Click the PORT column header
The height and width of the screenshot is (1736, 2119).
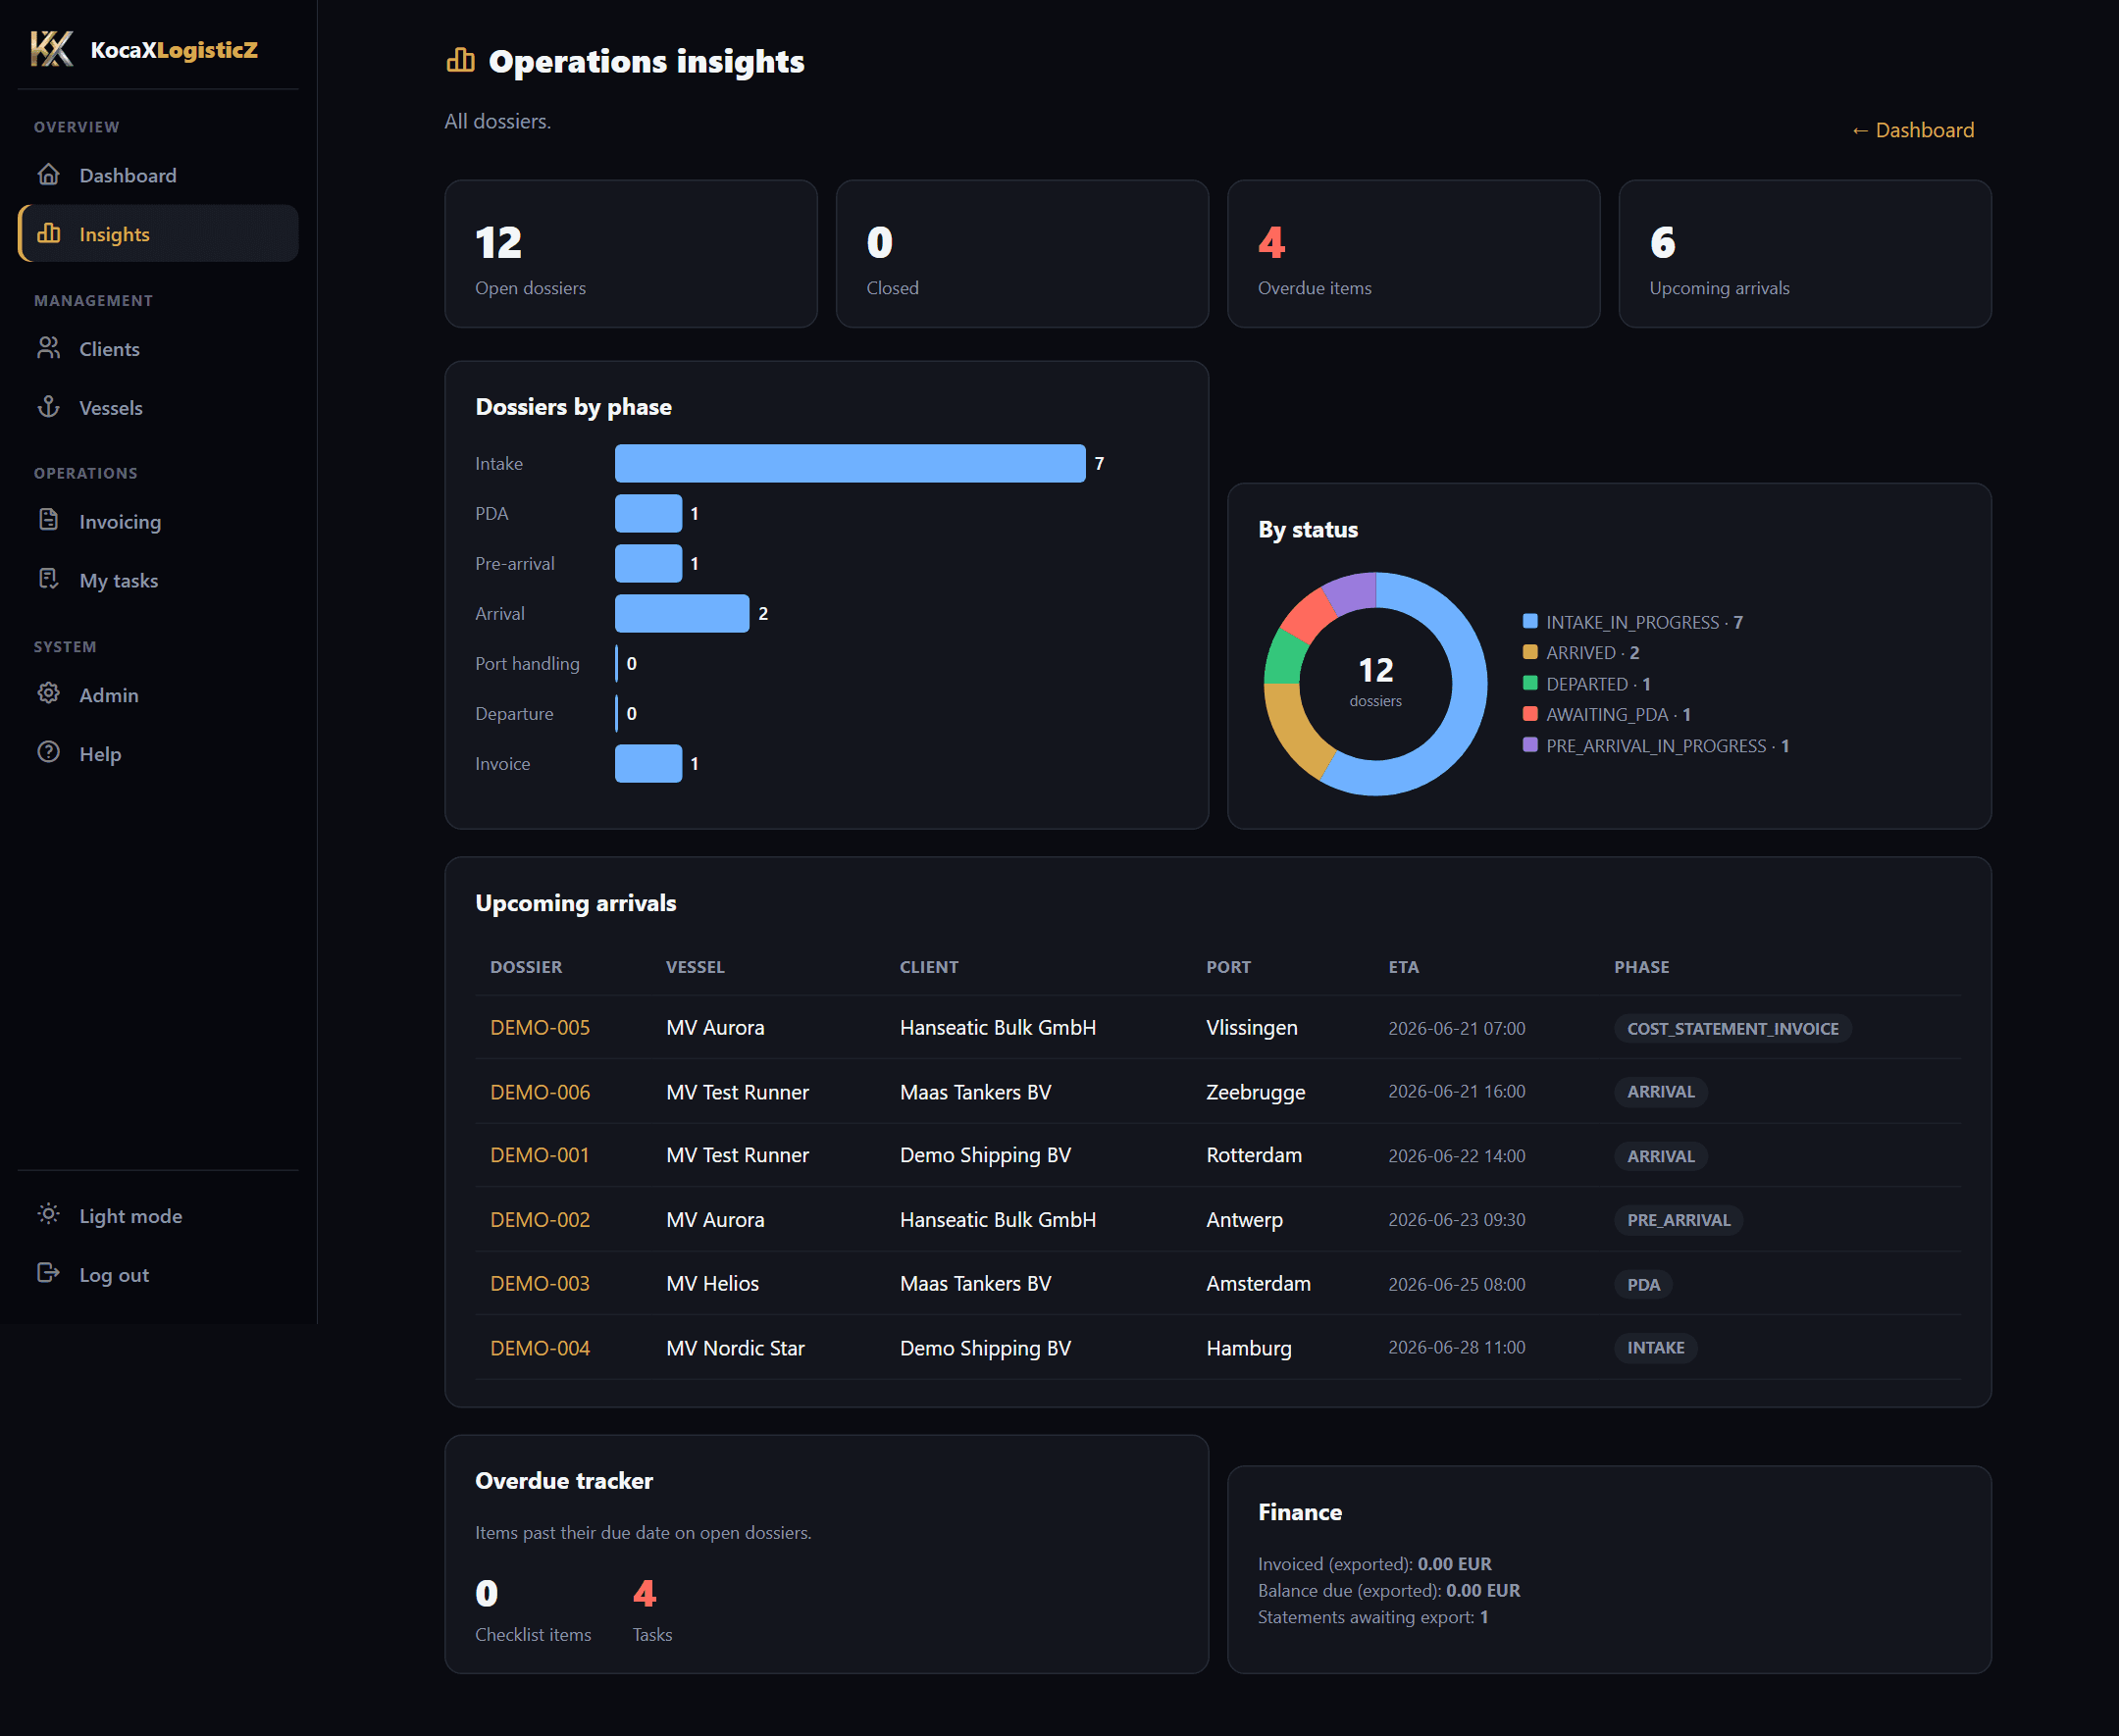[x=1228, y=967]
